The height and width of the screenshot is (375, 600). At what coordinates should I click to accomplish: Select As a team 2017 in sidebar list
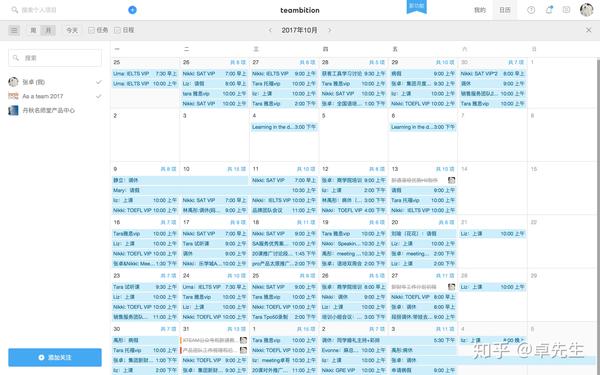pos(43,96)
